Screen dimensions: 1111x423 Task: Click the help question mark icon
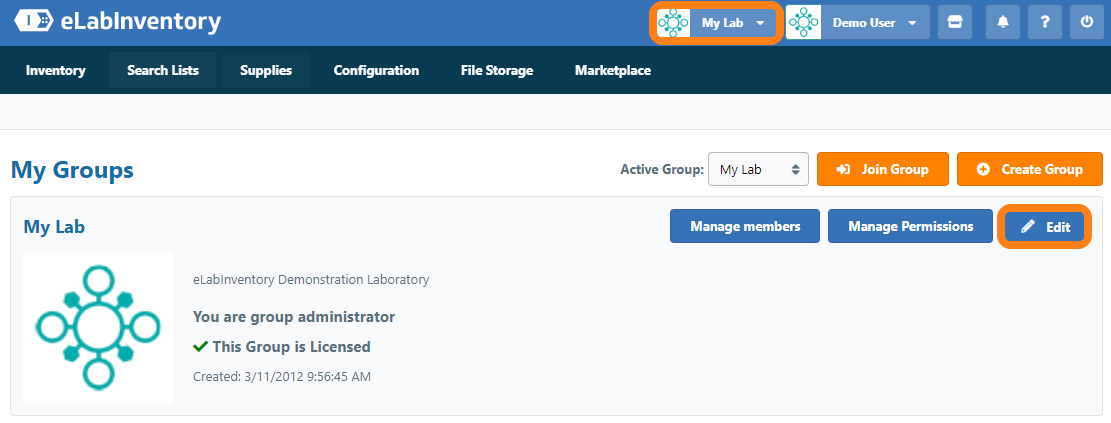(1044, 23)
